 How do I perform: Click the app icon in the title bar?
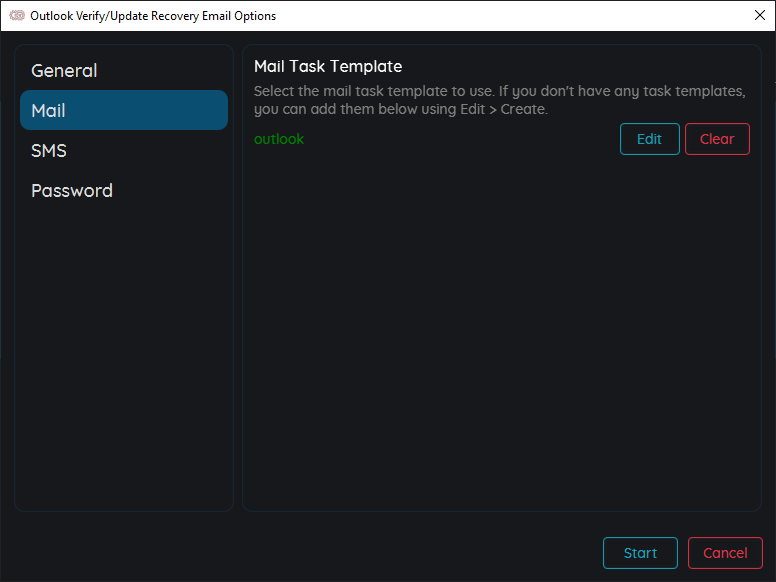(x=17, y=15)
